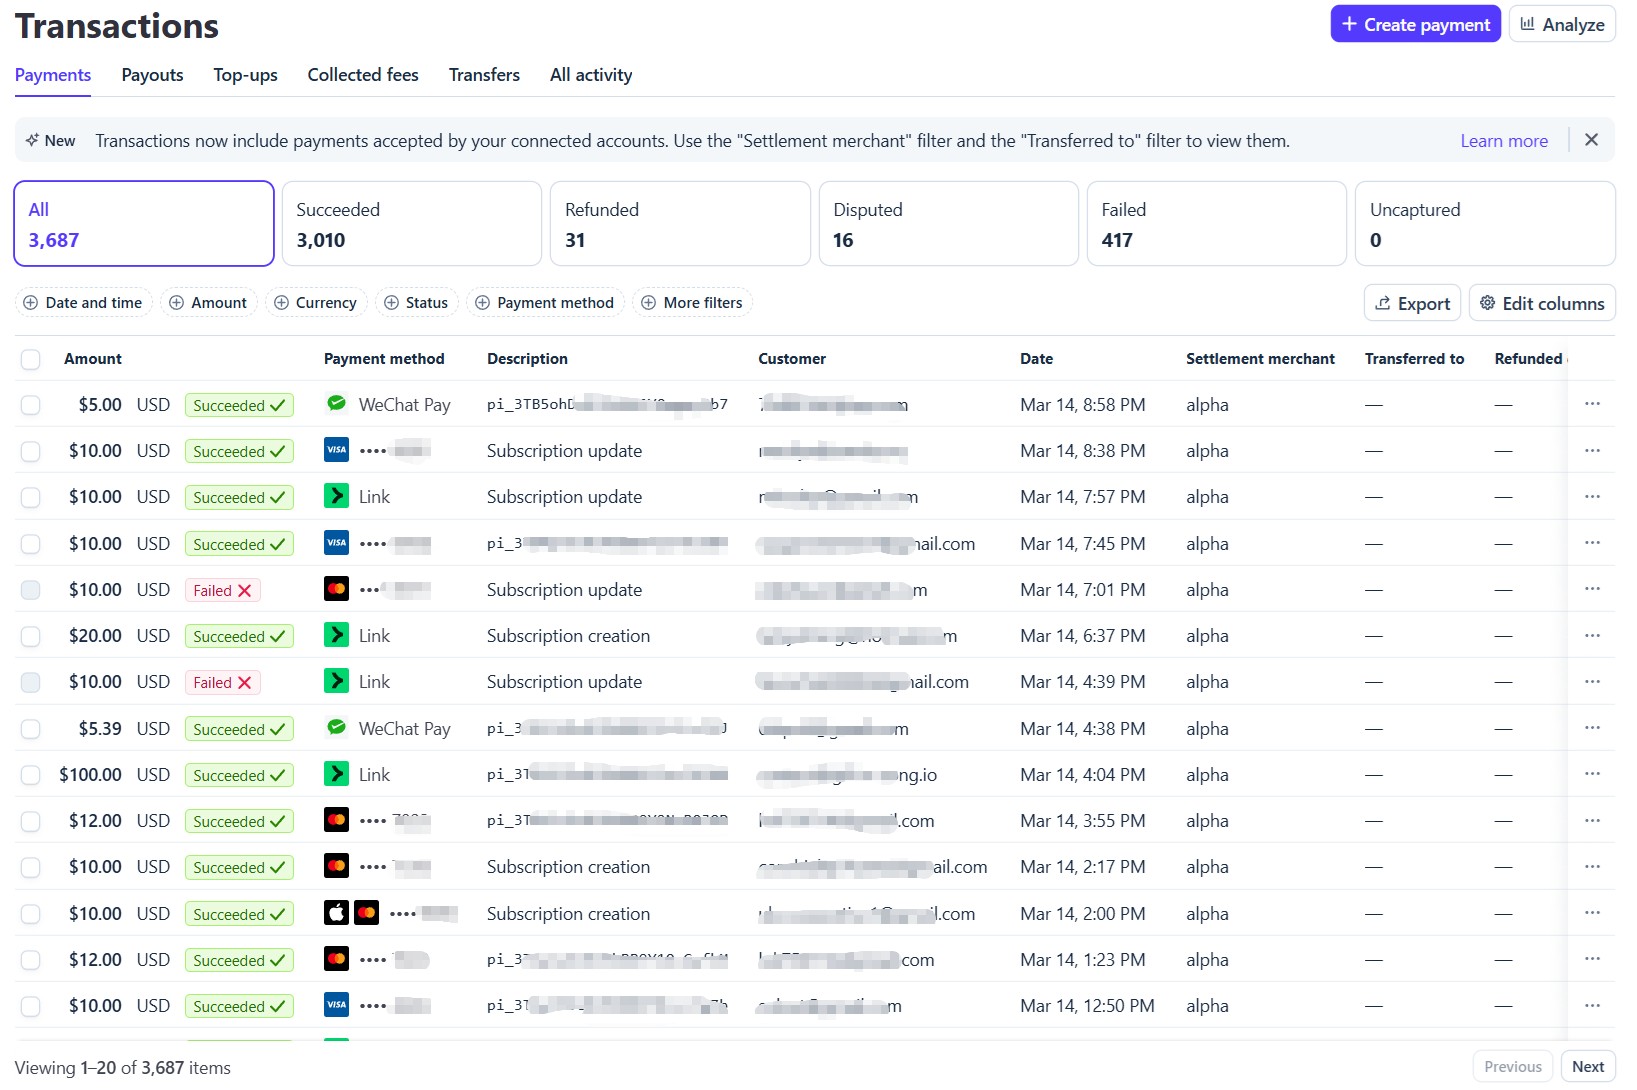Dismiss the new transactions info banner
The image size is (1637, 1090).
point(1591,140)
